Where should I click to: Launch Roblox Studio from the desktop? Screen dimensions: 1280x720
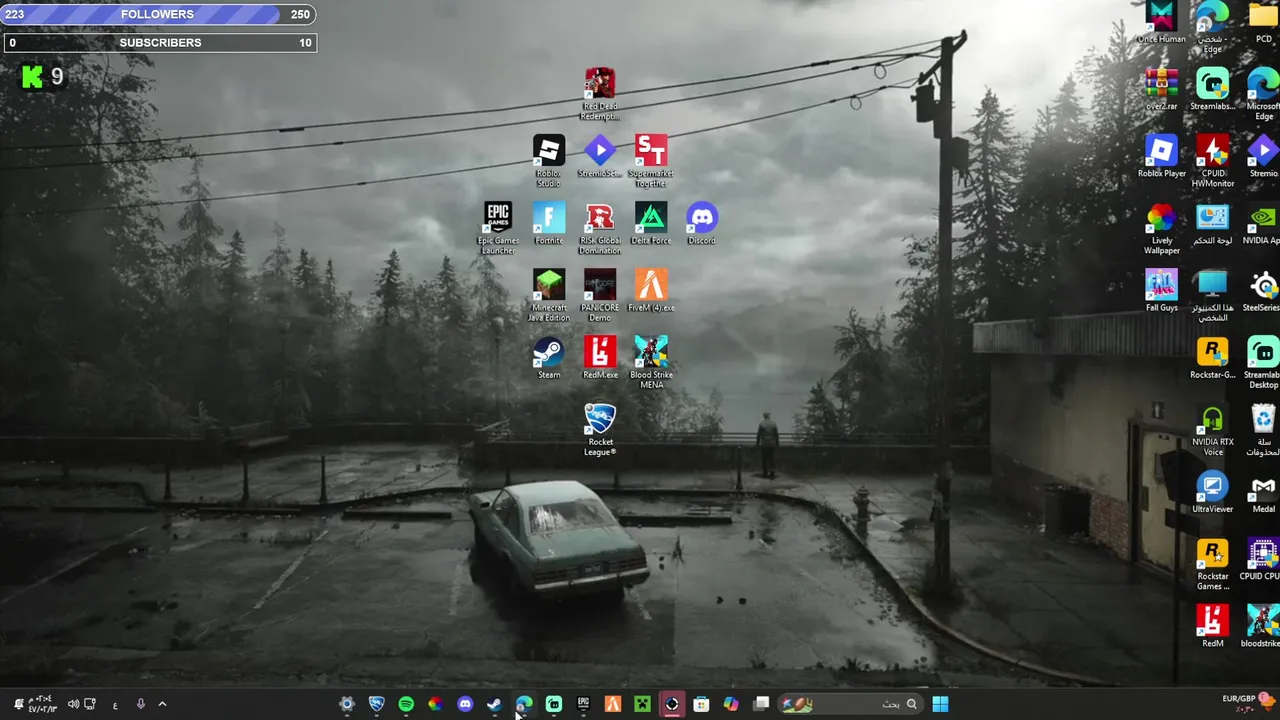[548, 161]
